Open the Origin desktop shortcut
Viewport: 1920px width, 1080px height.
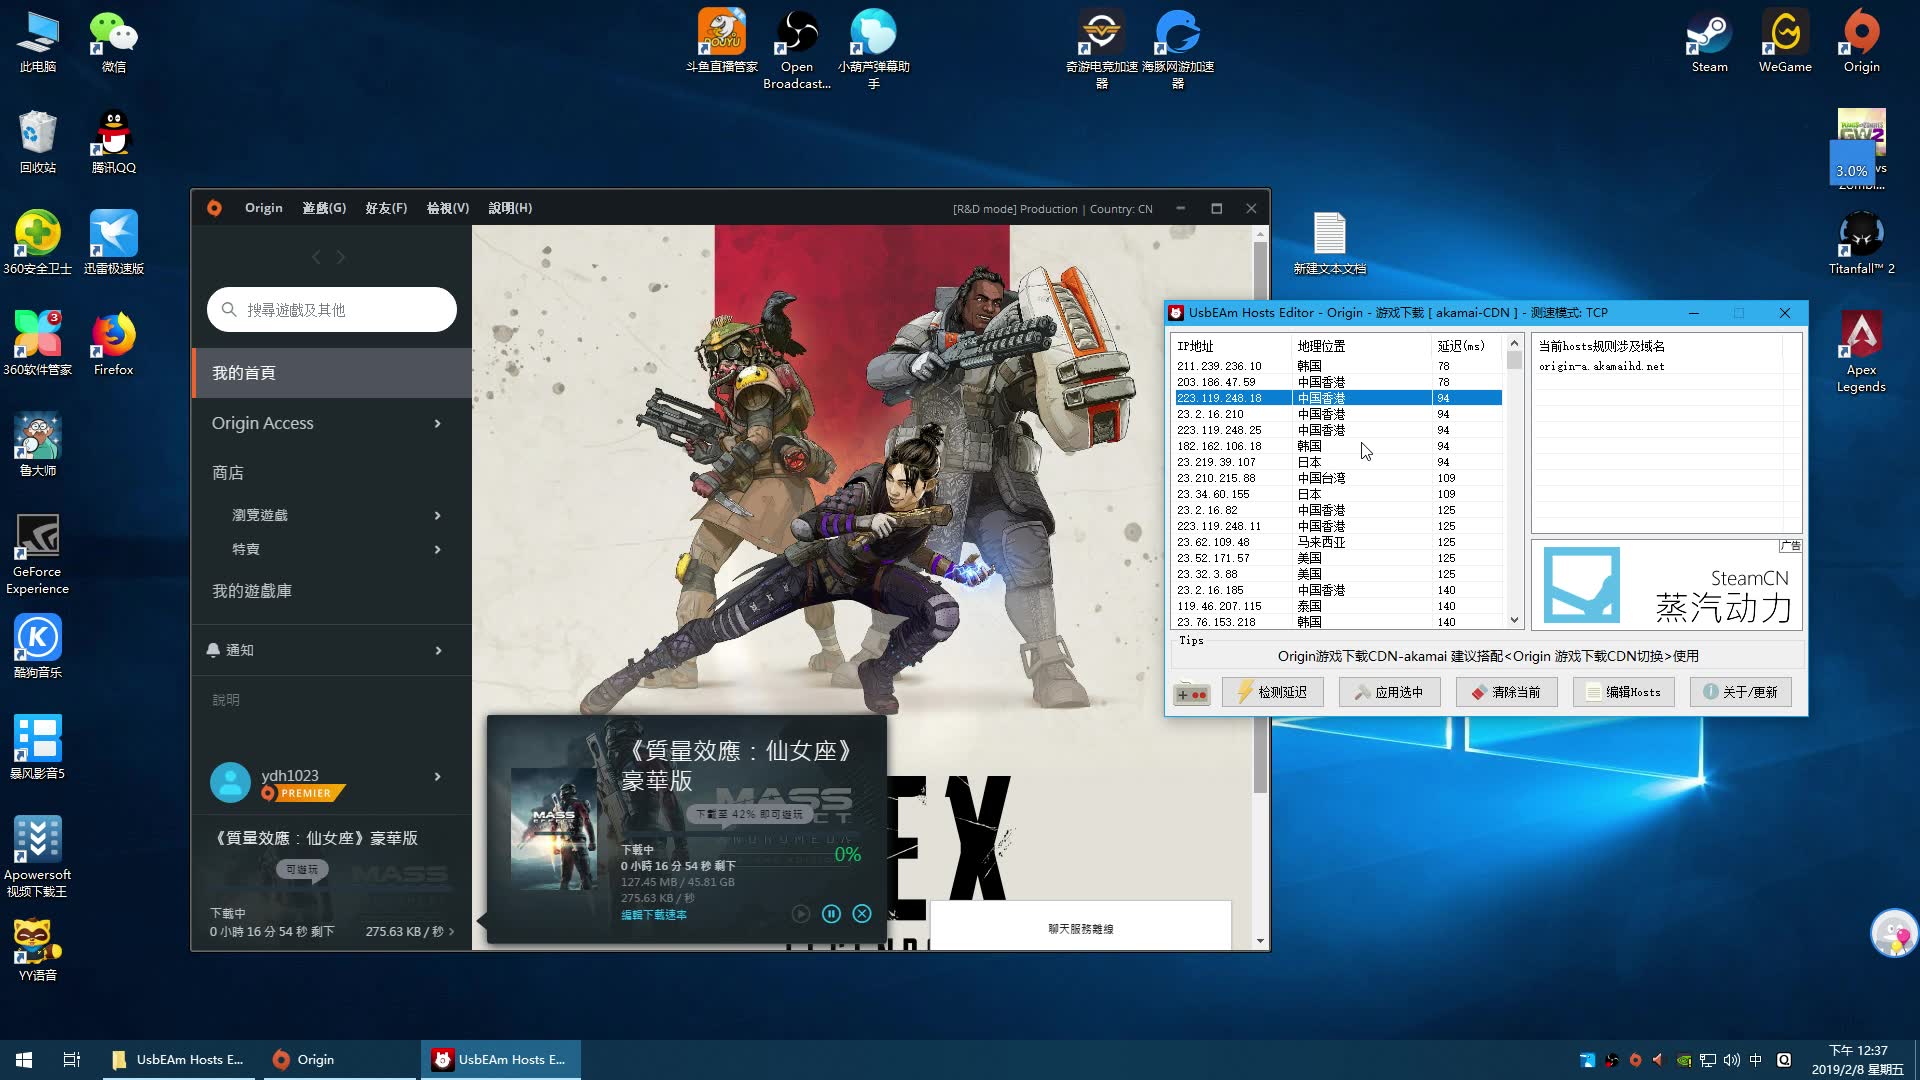click(1861, 42)
